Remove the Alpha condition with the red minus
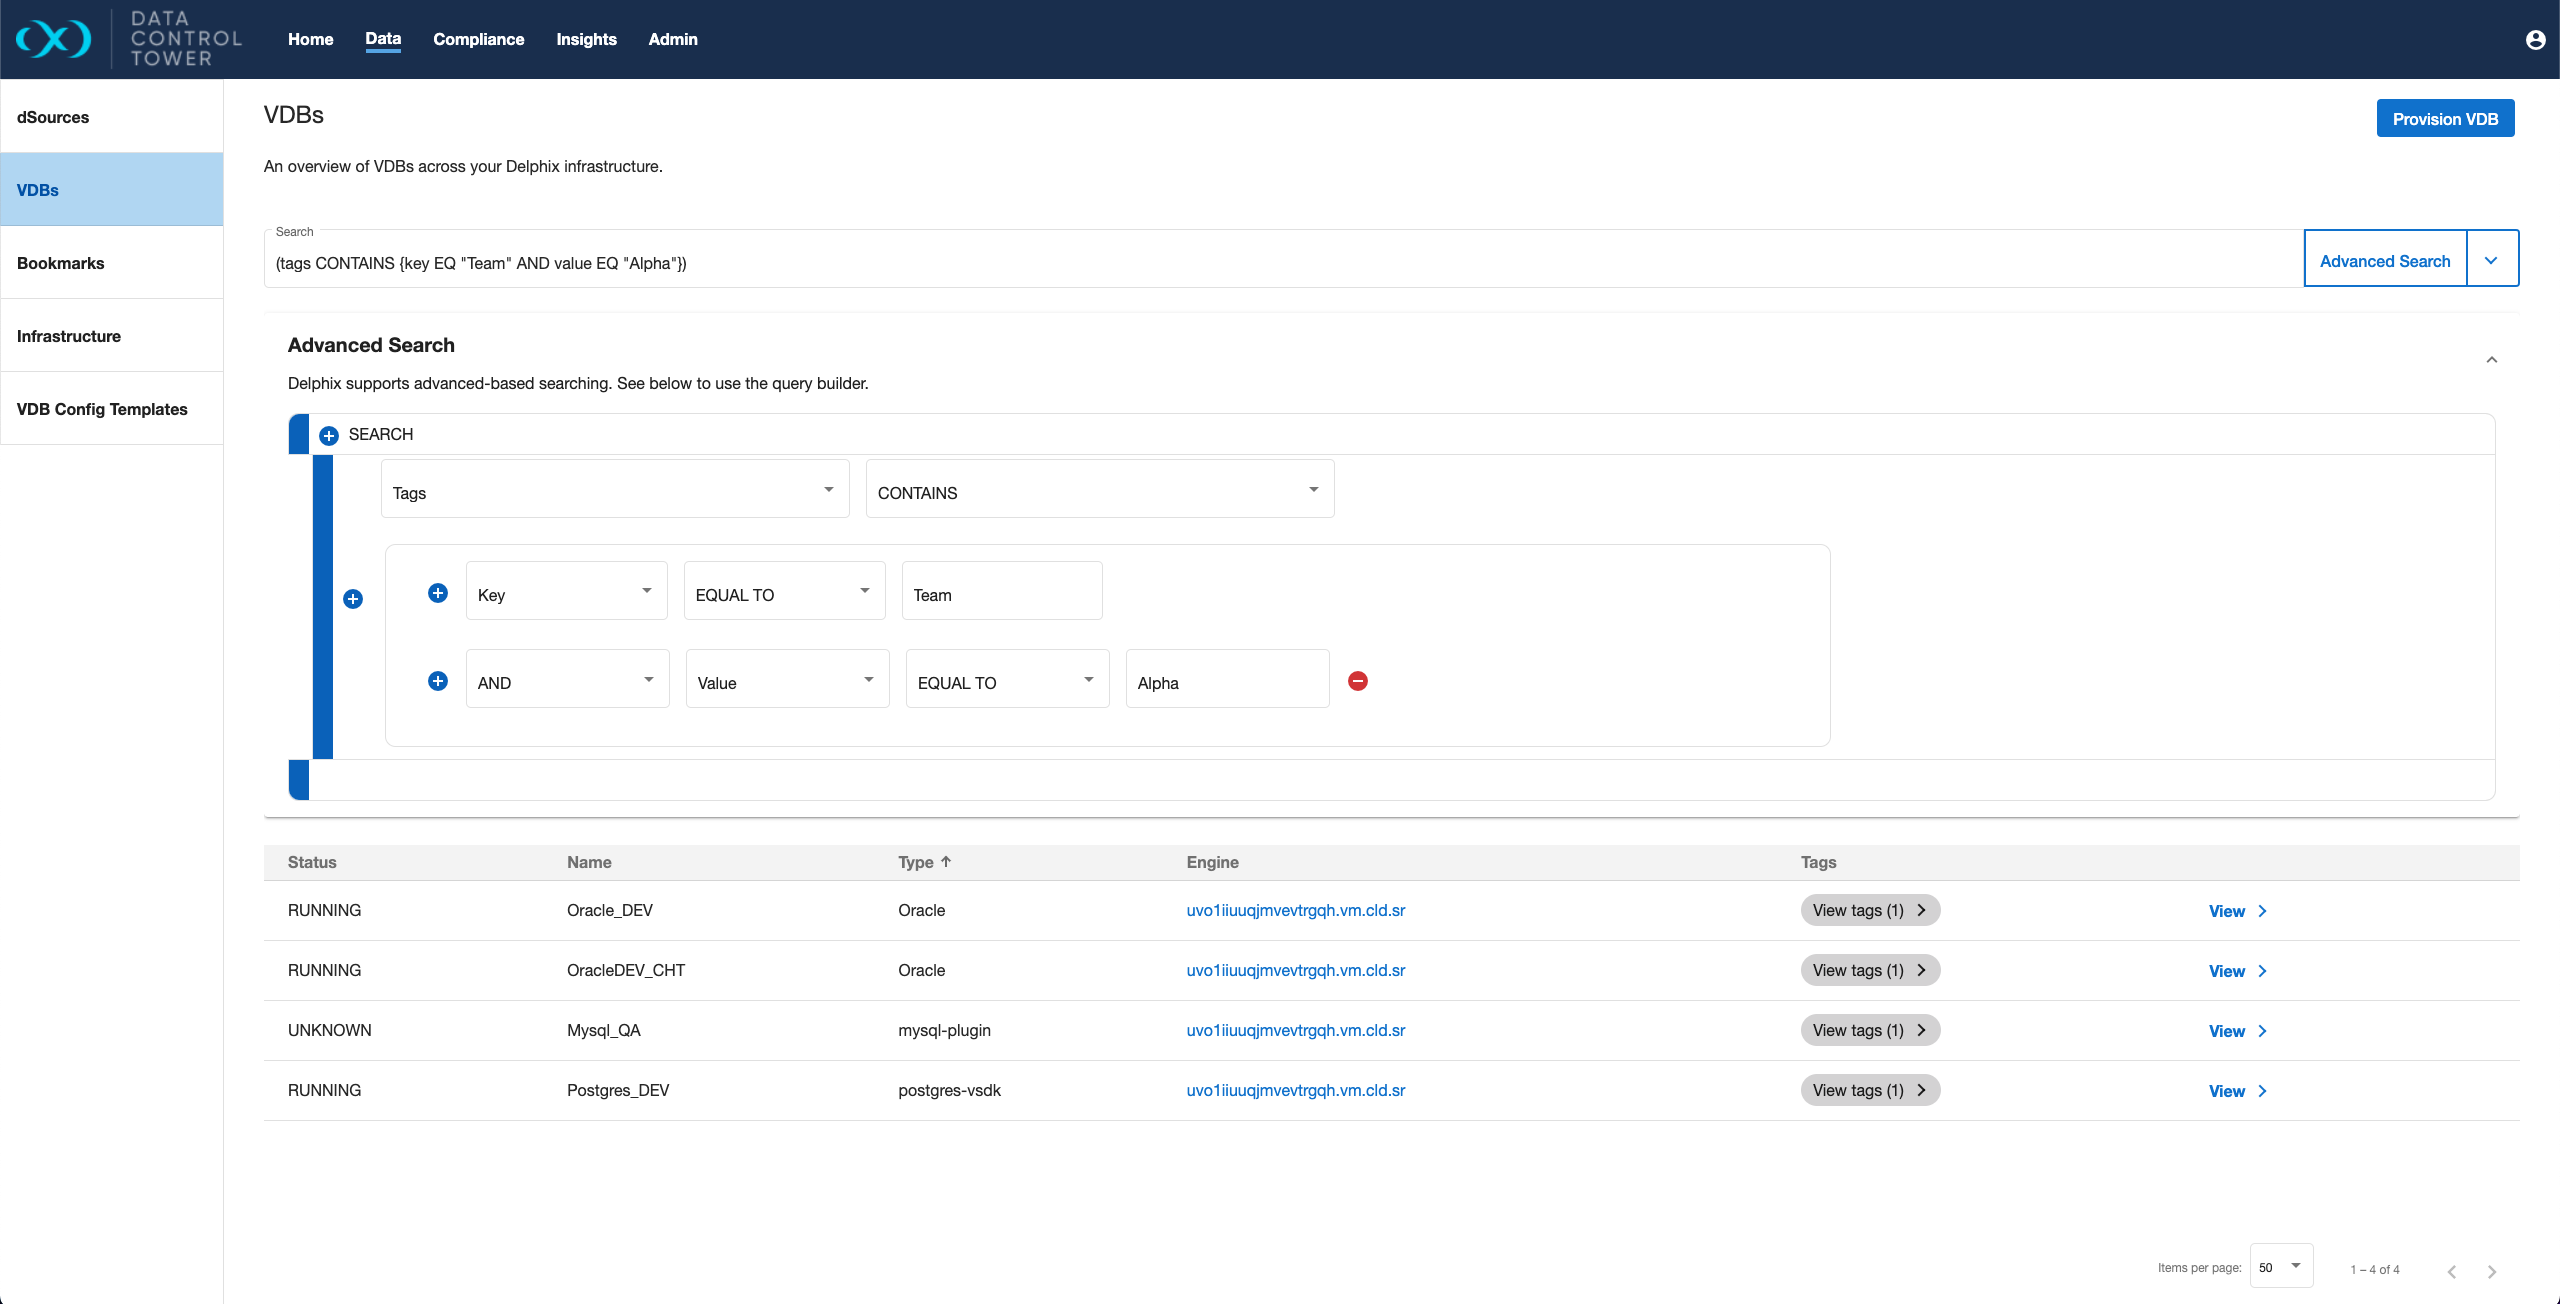 pos(1357,681)
